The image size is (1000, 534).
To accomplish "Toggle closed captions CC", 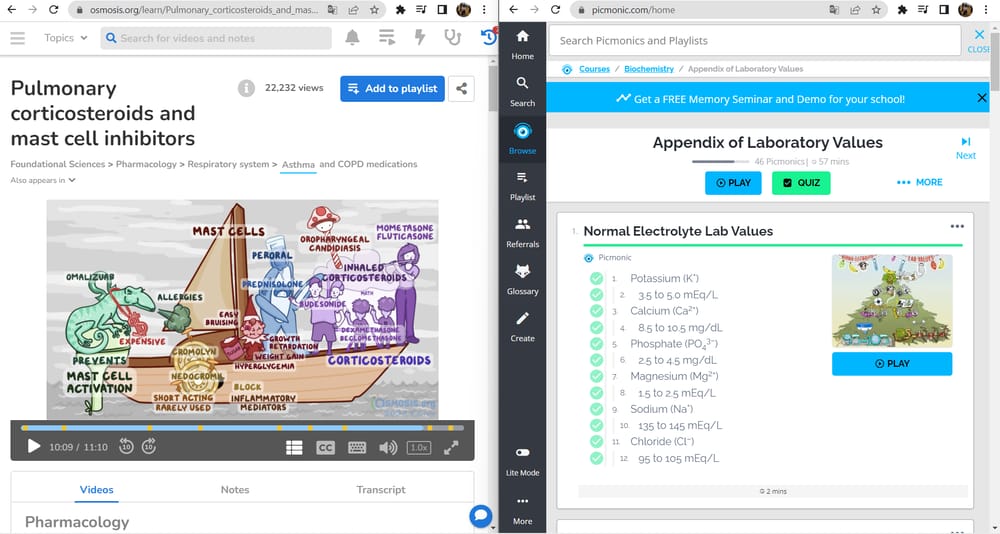I will click(325, 447).
